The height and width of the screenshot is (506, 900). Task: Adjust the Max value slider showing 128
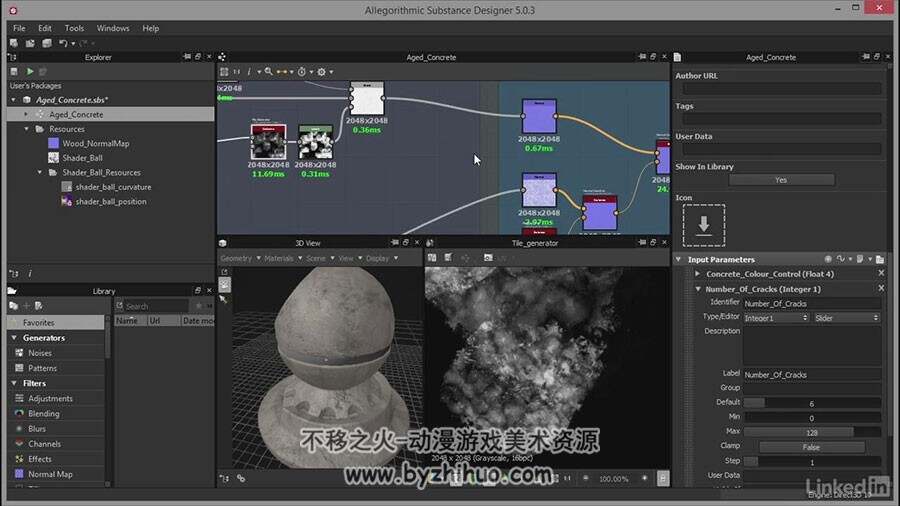coord(812,433)
